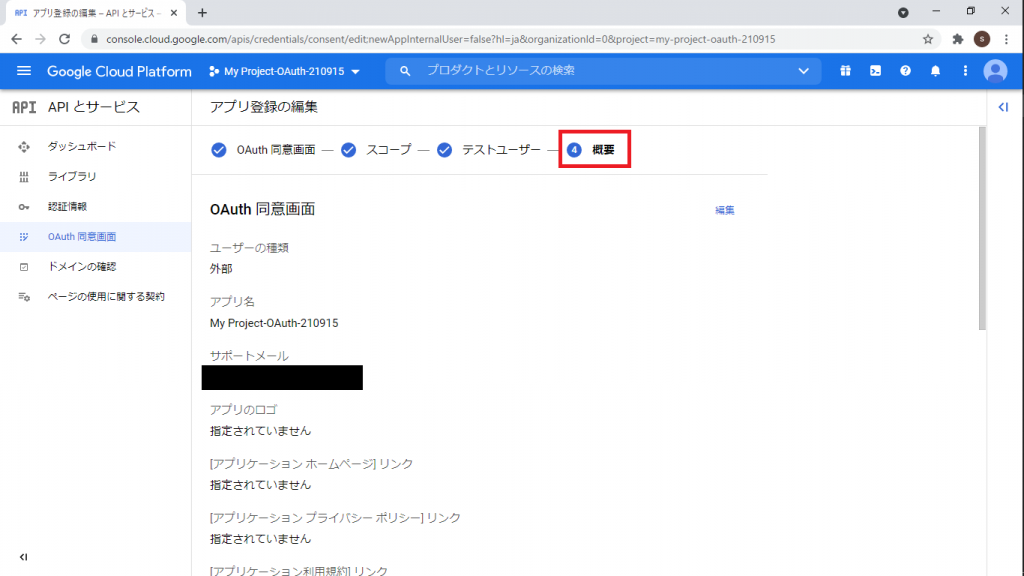Click the ライブラリ sidebar icon
1024x576 pixels.
25,176
